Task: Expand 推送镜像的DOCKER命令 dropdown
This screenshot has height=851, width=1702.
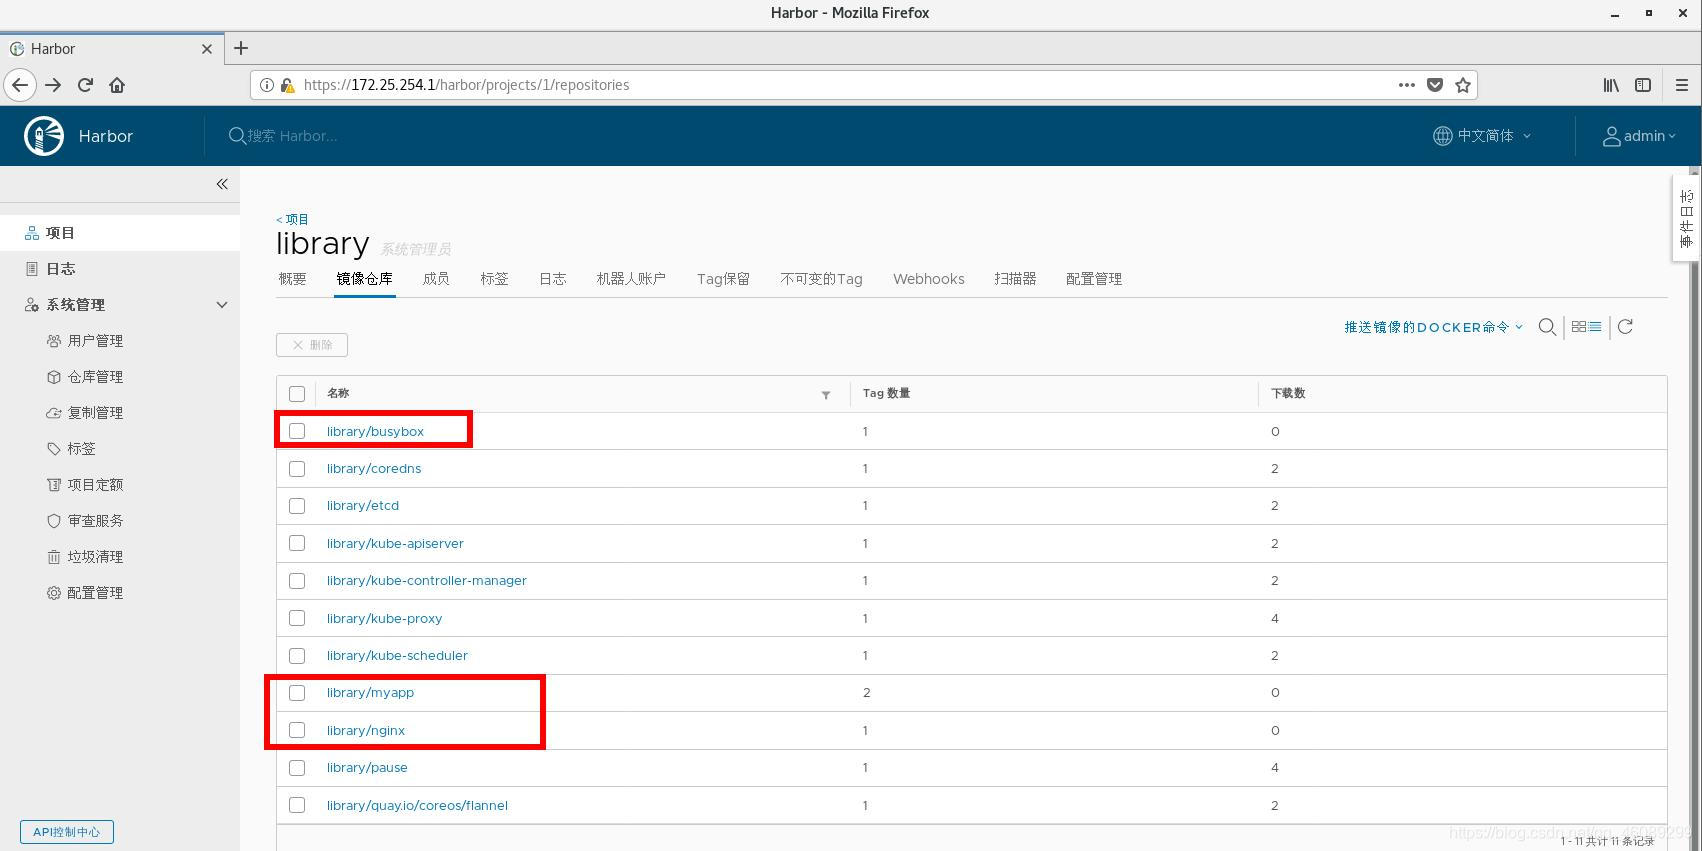Action: [x=1433, y=327]
